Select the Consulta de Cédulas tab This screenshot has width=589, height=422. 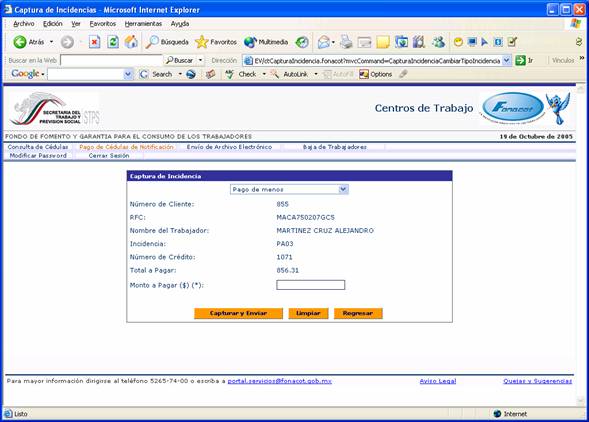point(38,147)
